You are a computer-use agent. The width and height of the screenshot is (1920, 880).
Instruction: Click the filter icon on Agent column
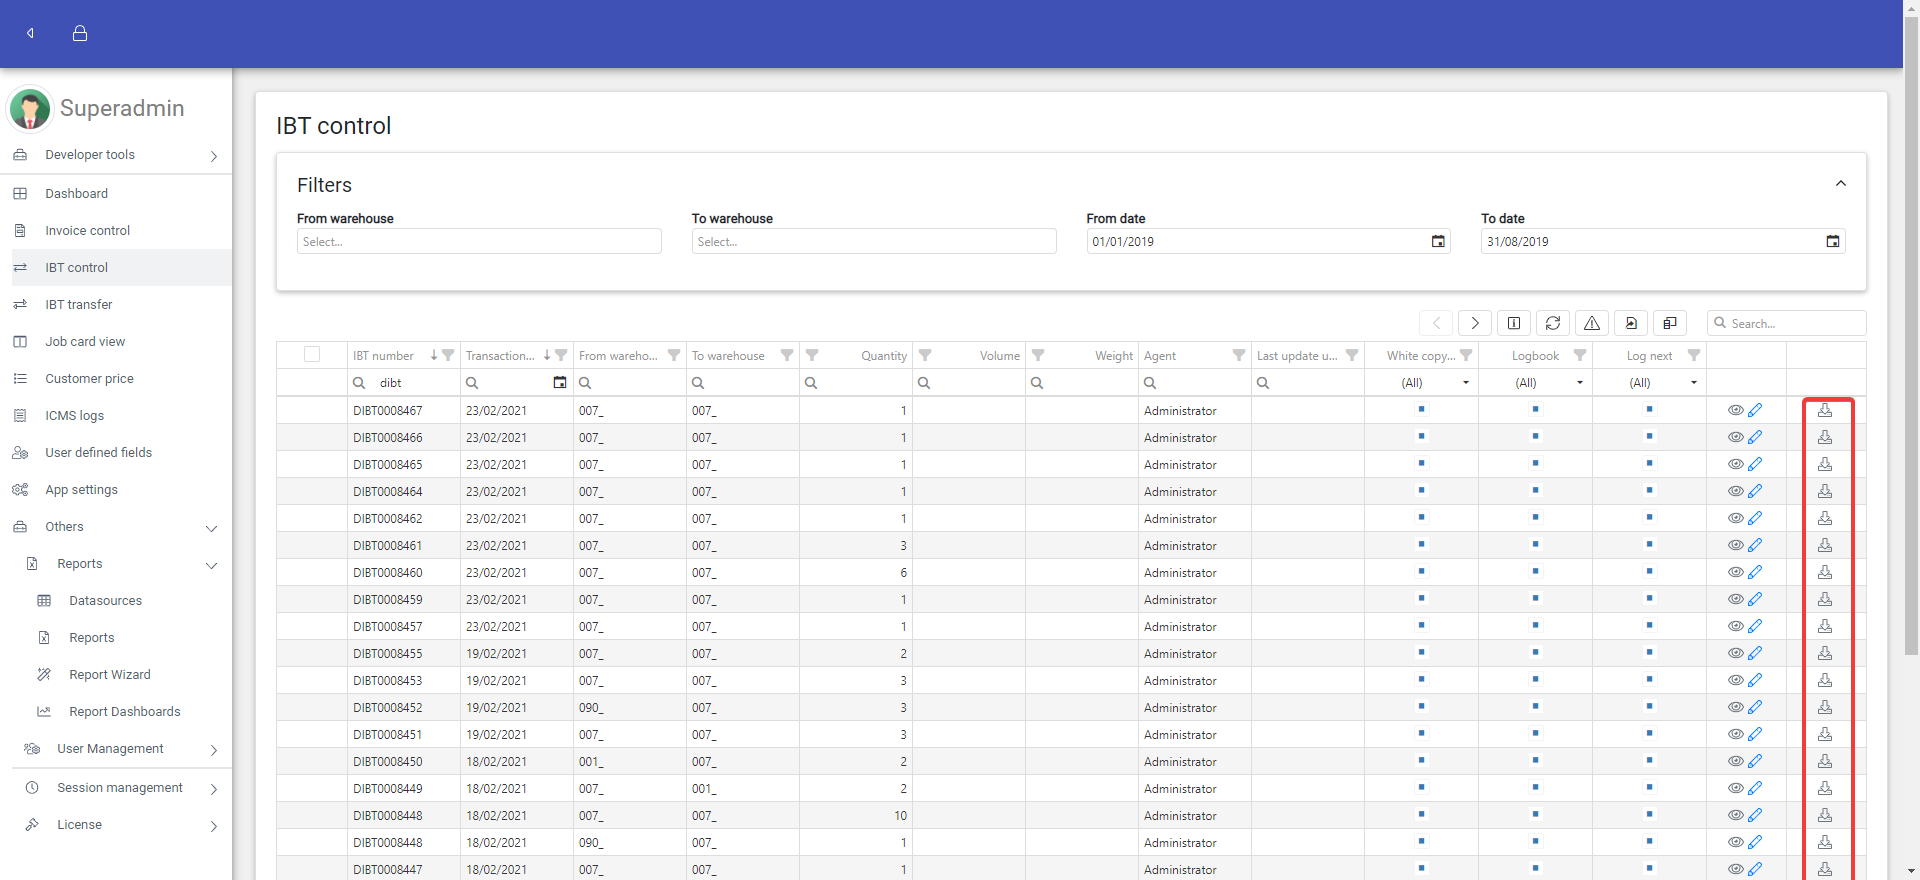(1238, 355)
